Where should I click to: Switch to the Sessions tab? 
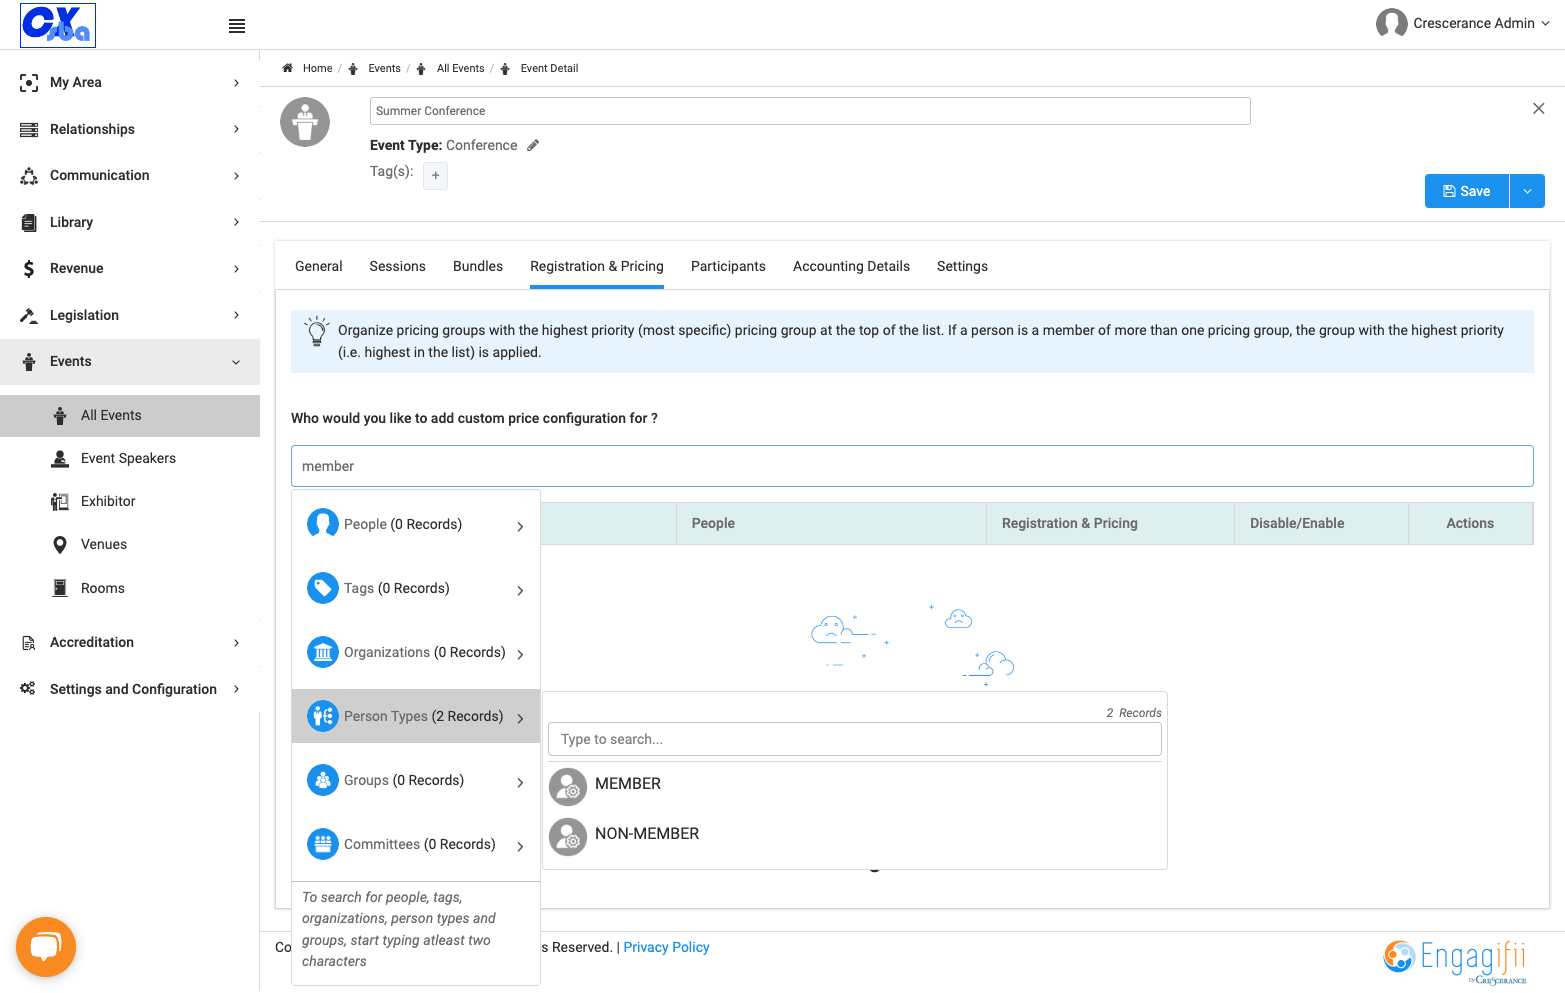pos(397,266)
